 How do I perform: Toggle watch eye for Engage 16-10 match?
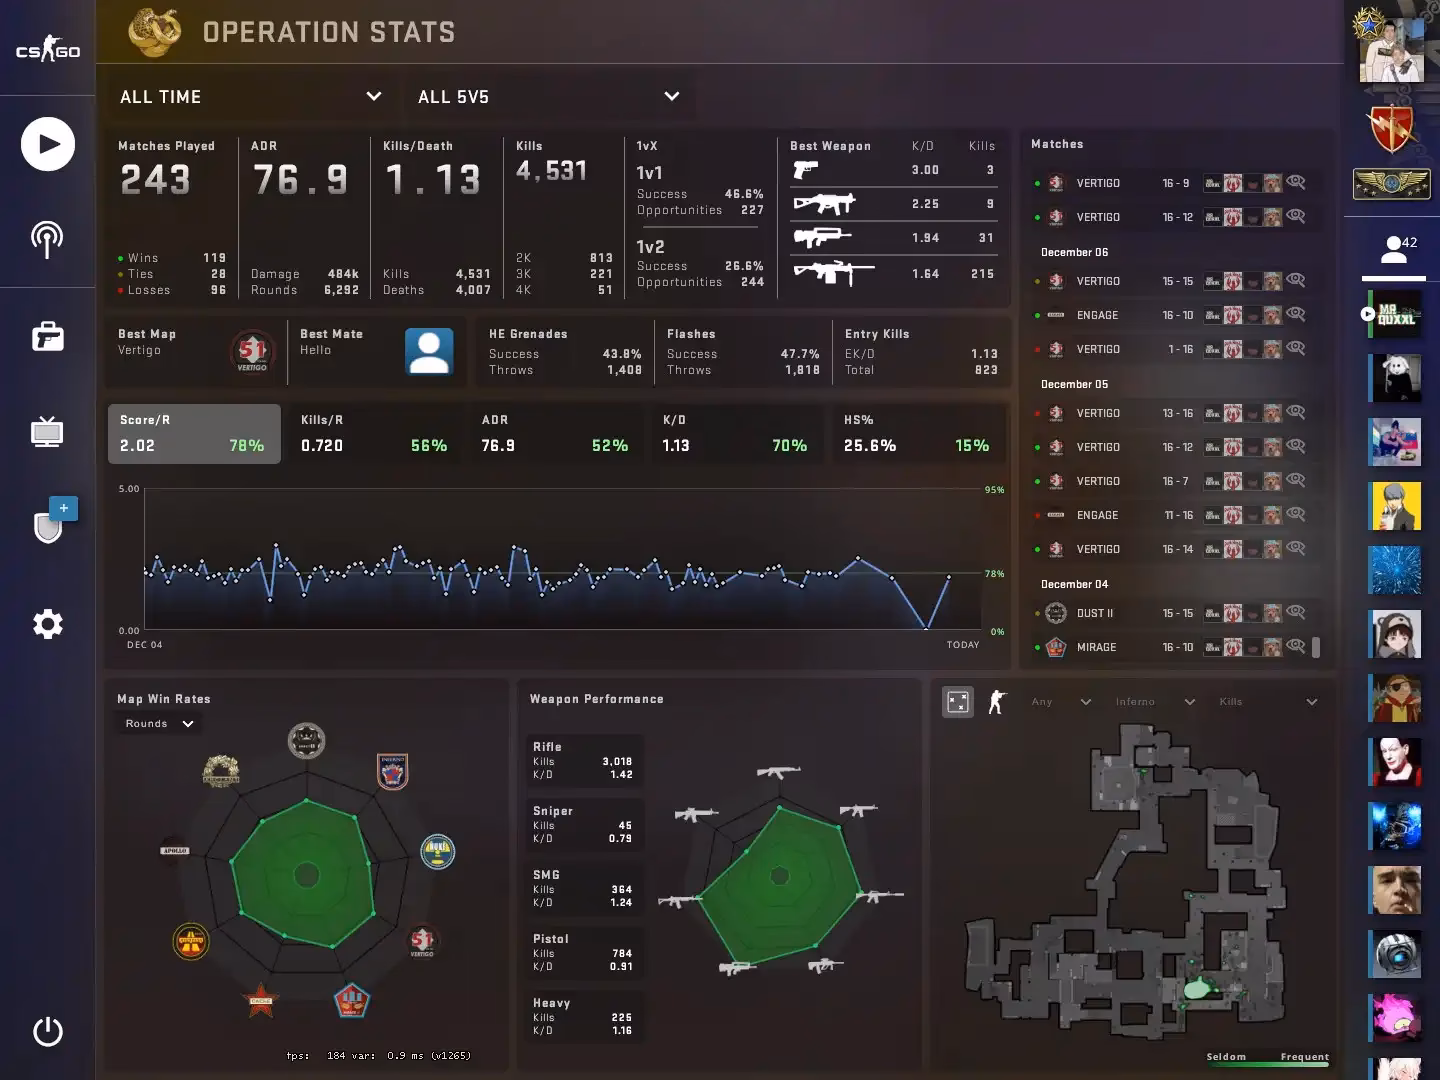(1296, 314)
